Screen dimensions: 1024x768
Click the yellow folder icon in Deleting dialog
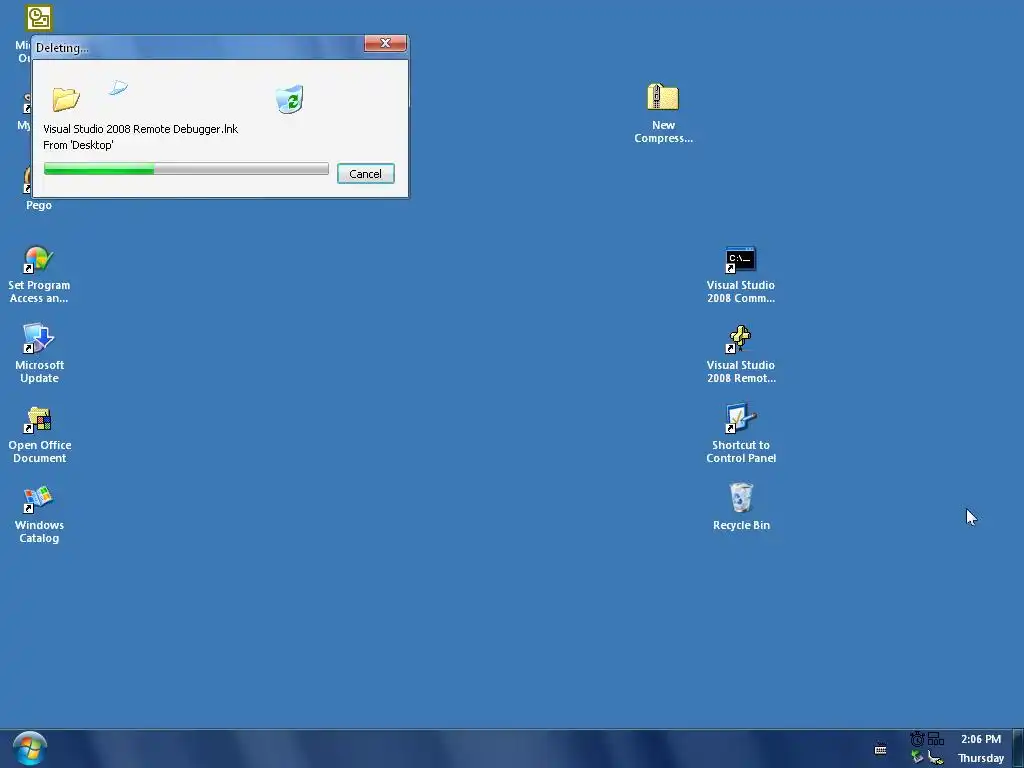(x=66, y=99)
